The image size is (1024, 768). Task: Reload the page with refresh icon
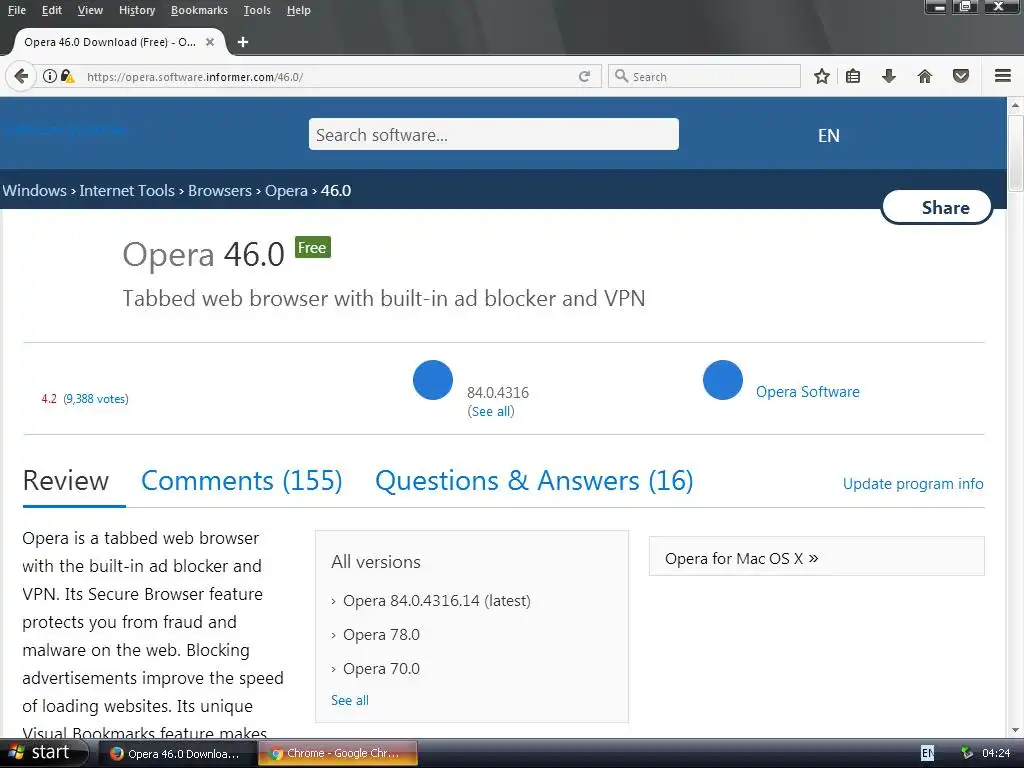click(584, 76)
